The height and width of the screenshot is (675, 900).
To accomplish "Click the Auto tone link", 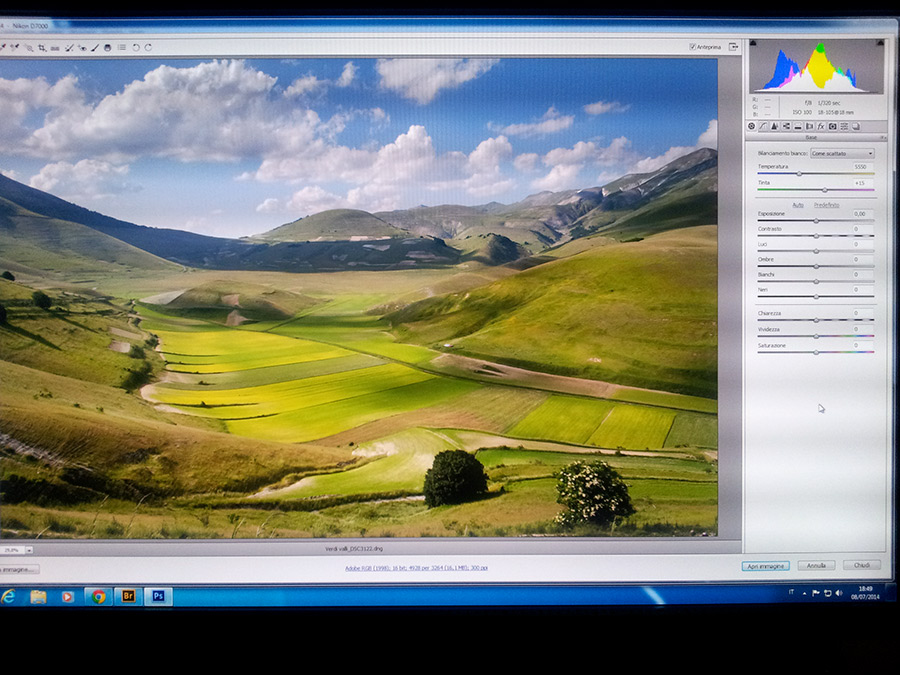I will [x=798, y=205].
